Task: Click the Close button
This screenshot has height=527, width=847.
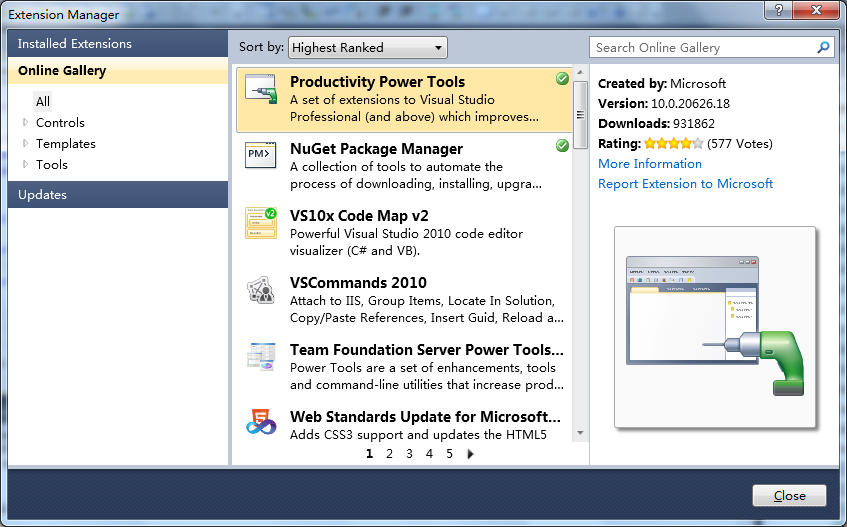Action: click(789, 495)
